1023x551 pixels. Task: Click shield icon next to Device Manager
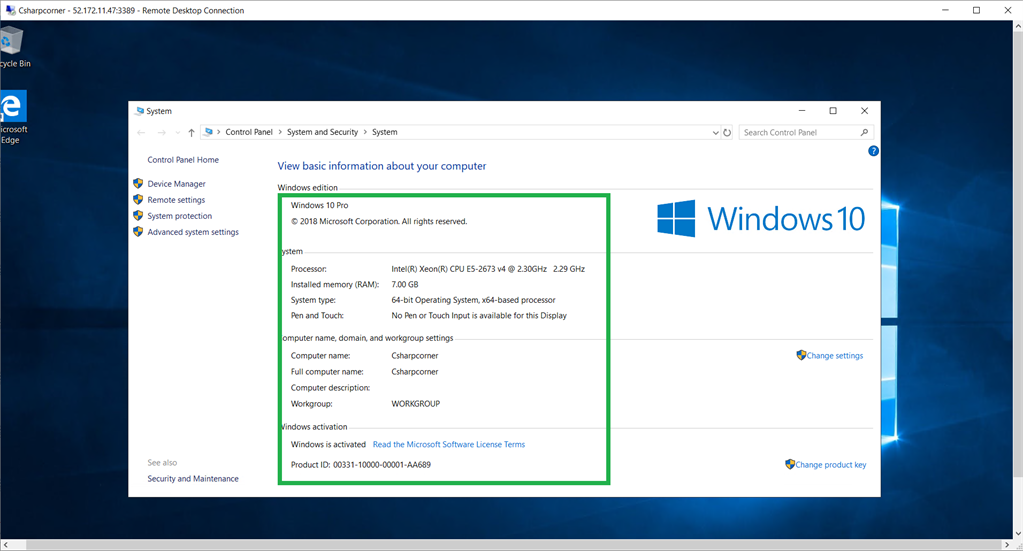pyautogui.click(x=138, y=183)
